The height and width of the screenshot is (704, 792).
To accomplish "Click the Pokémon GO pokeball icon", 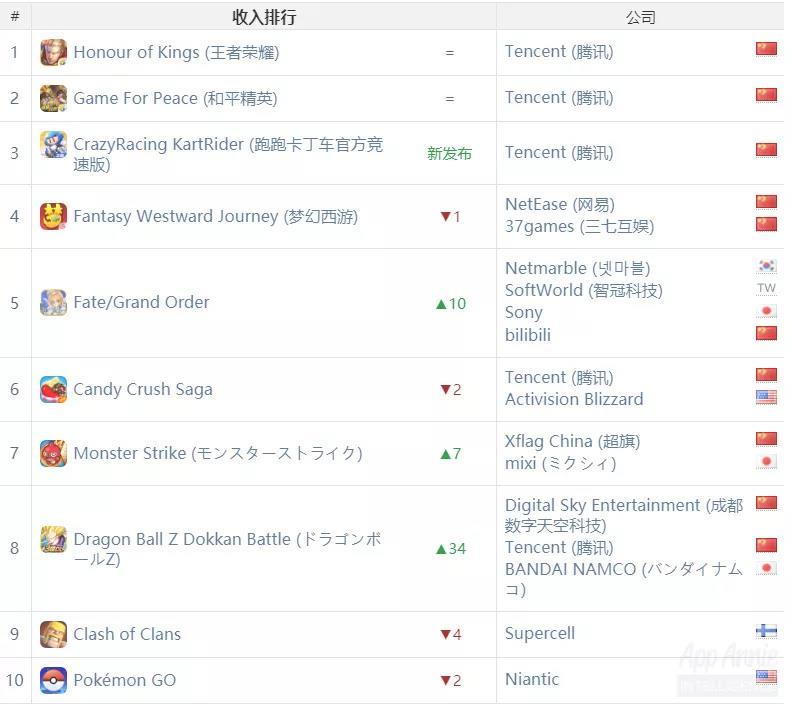I will 54,680.
